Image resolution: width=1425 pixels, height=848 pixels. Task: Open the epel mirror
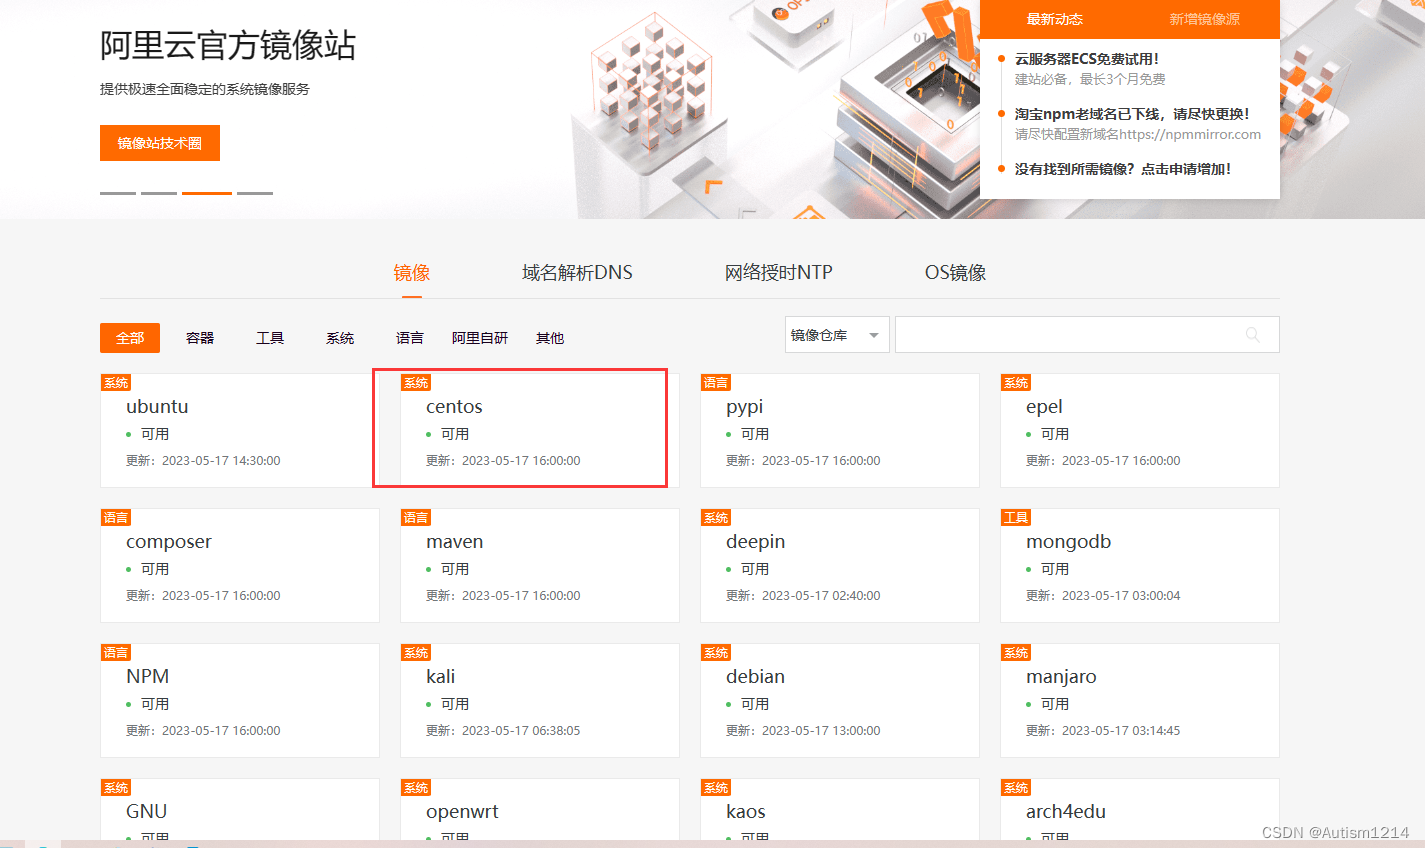tap(1044, 407)
